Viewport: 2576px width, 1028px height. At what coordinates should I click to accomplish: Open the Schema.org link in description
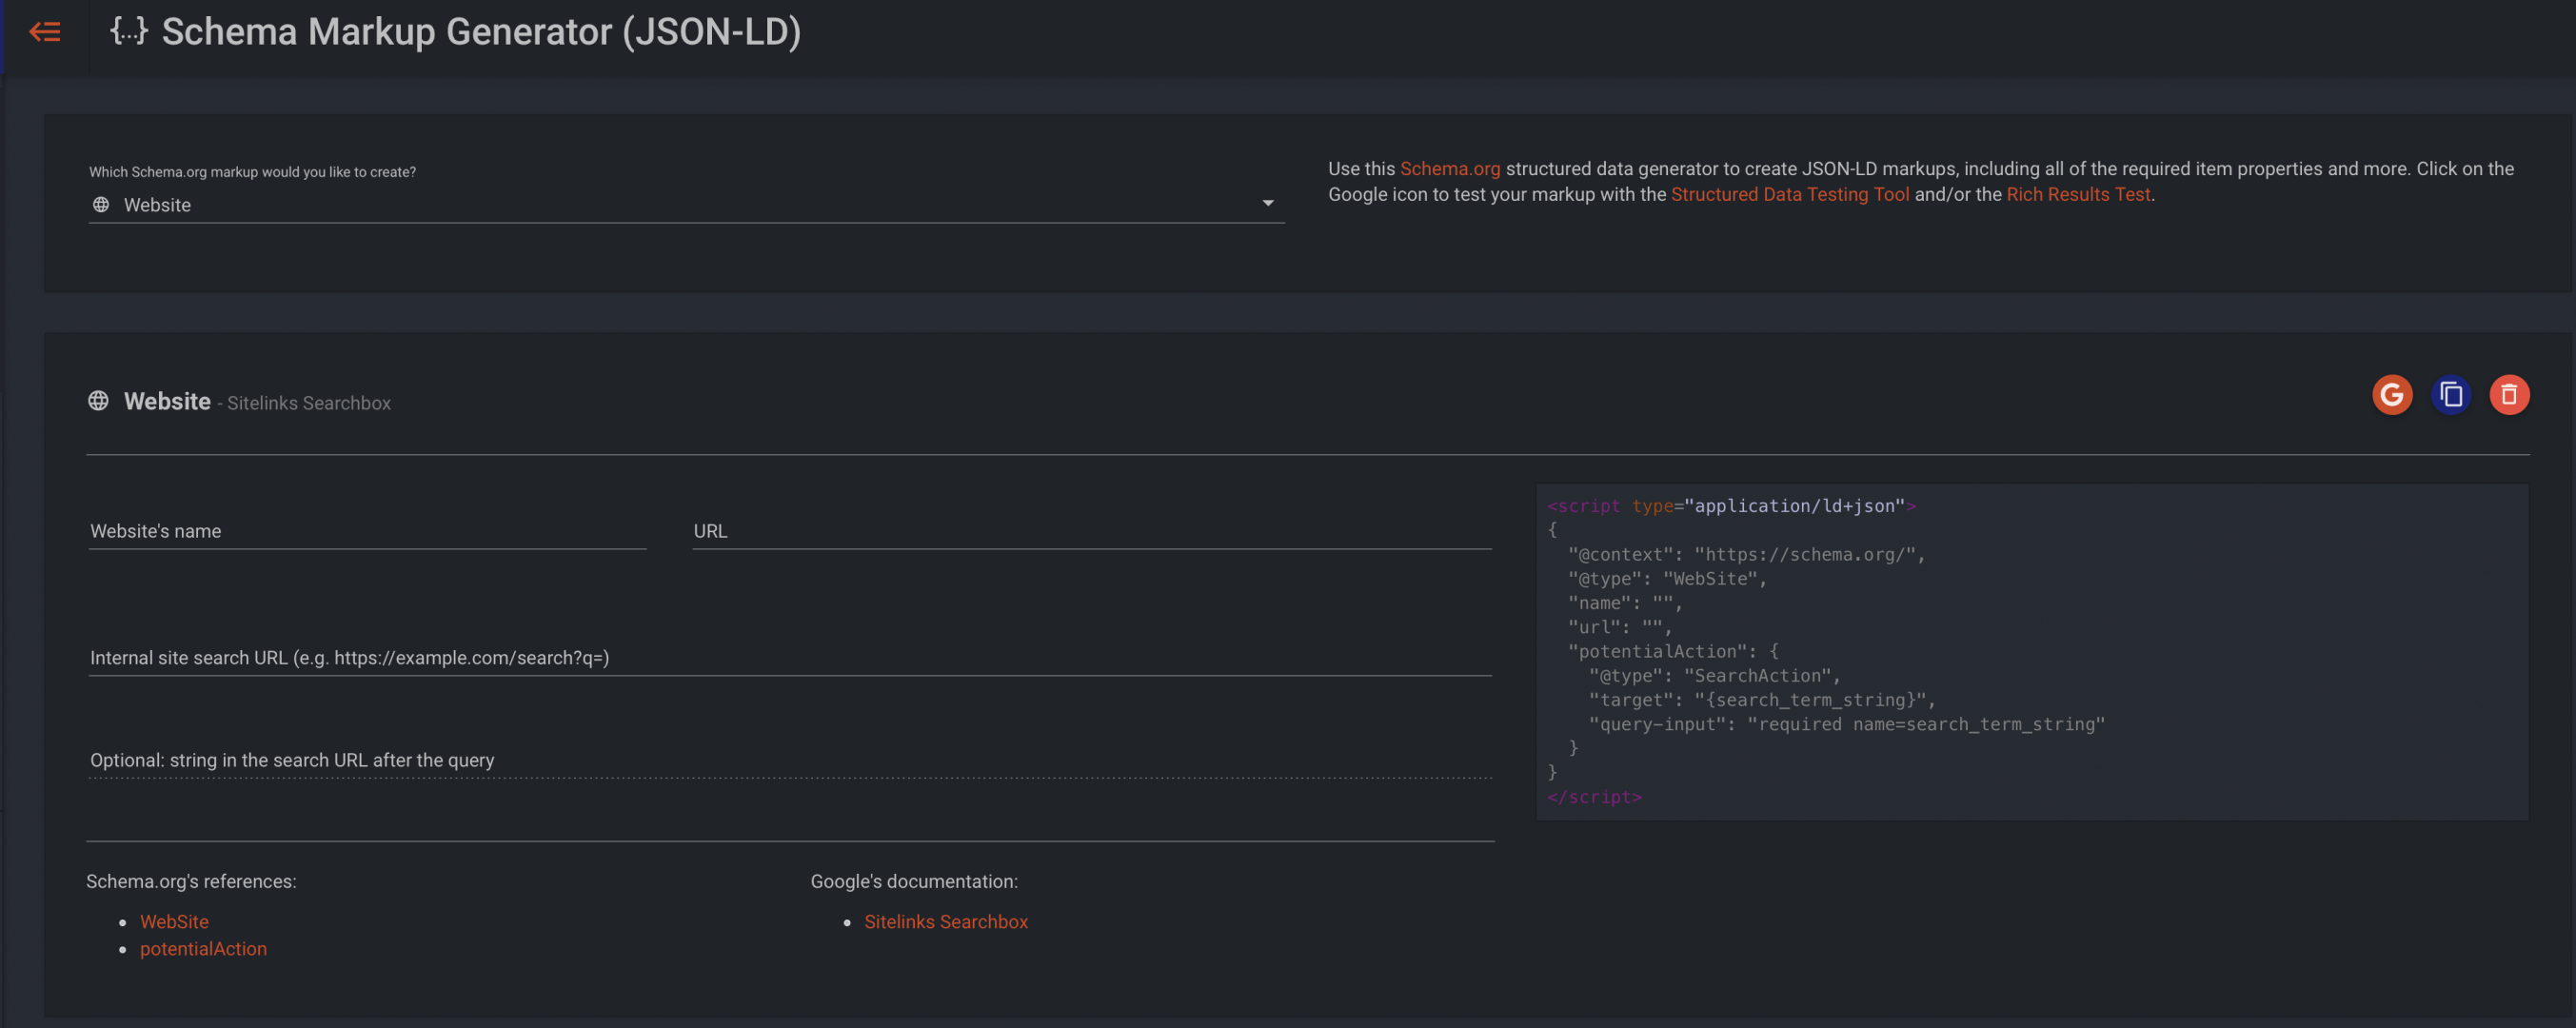(x=1449, y=168)
